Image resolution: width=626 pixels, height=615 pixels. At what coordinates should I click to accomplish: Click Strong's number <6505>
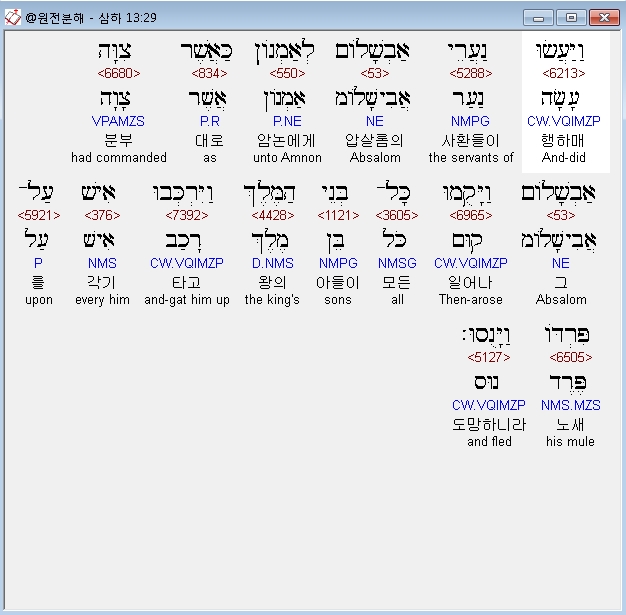pos(571,357)
